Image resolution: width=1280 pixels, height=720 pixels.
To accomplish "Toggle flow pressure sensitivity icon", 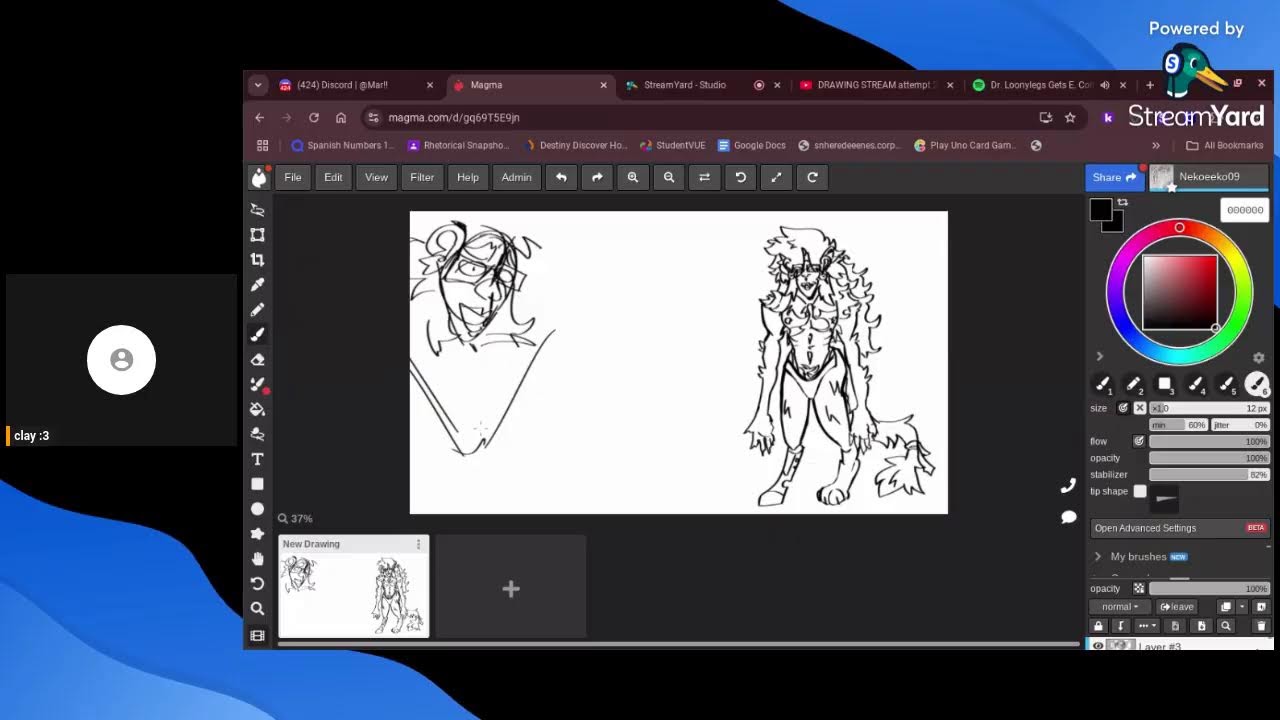I will pos(1139,441).
